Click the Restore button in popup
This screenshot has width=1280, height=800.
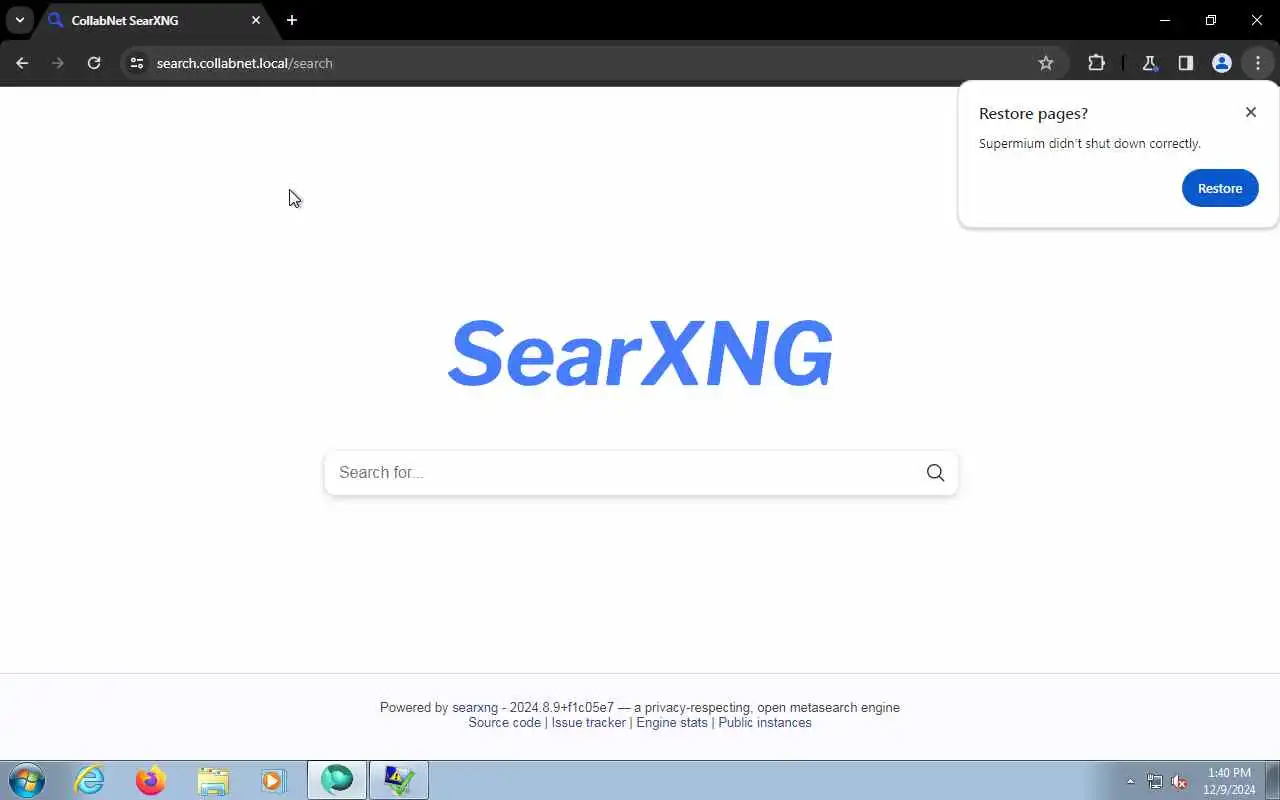(1220, 188)
